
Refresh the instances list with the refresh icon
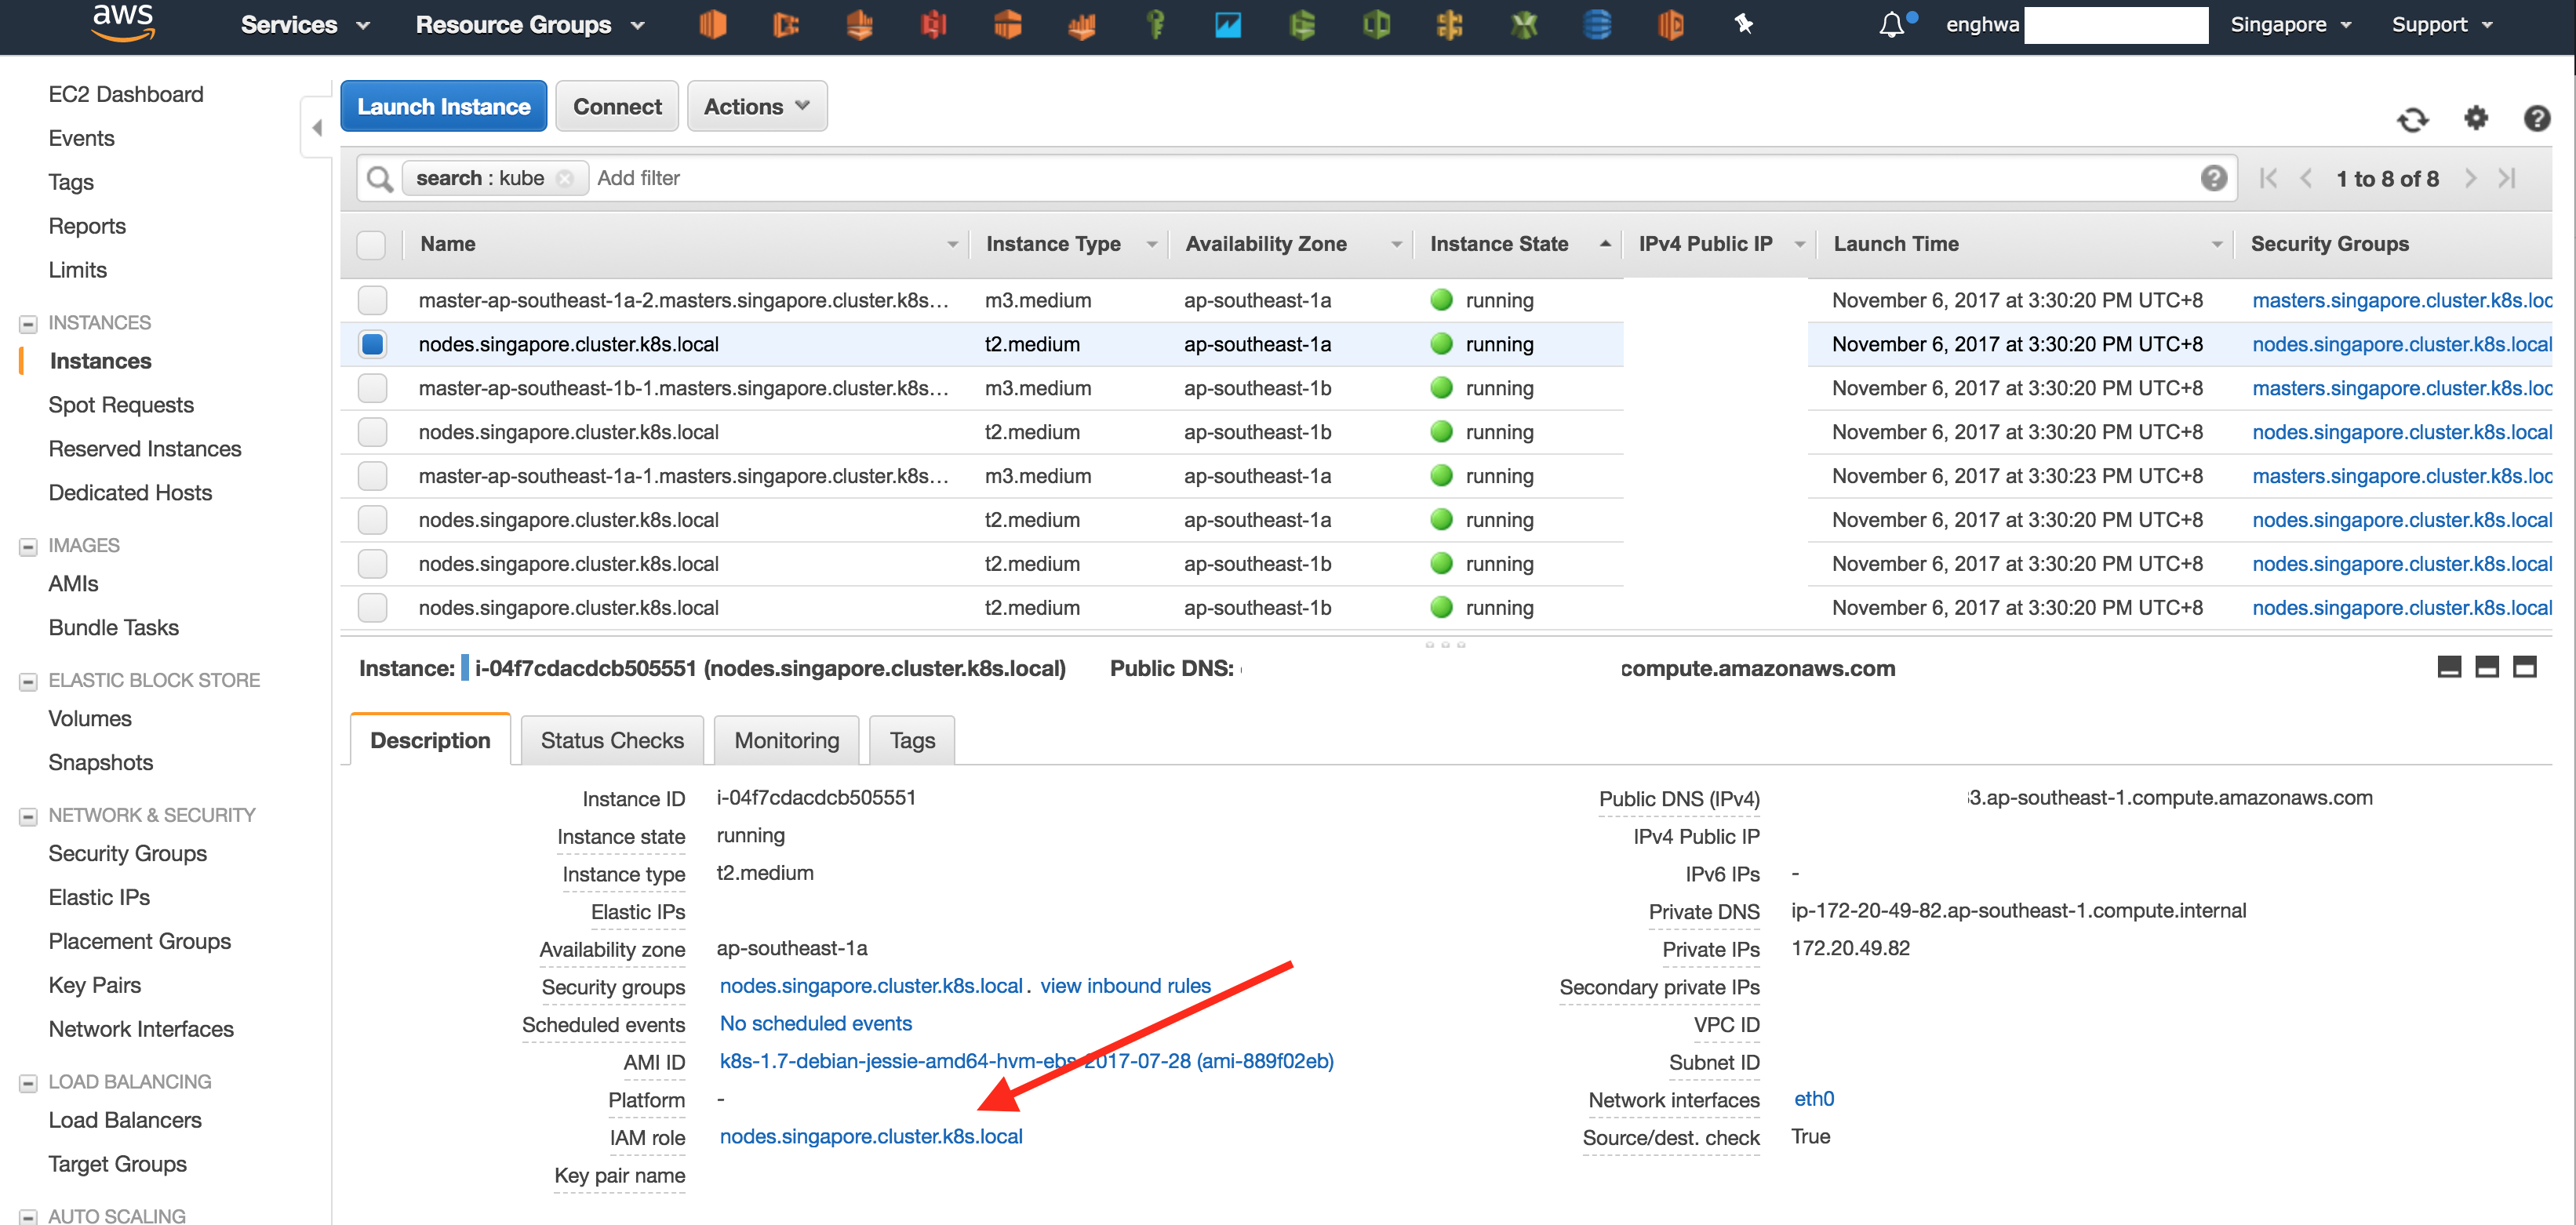coord(2412,119)
